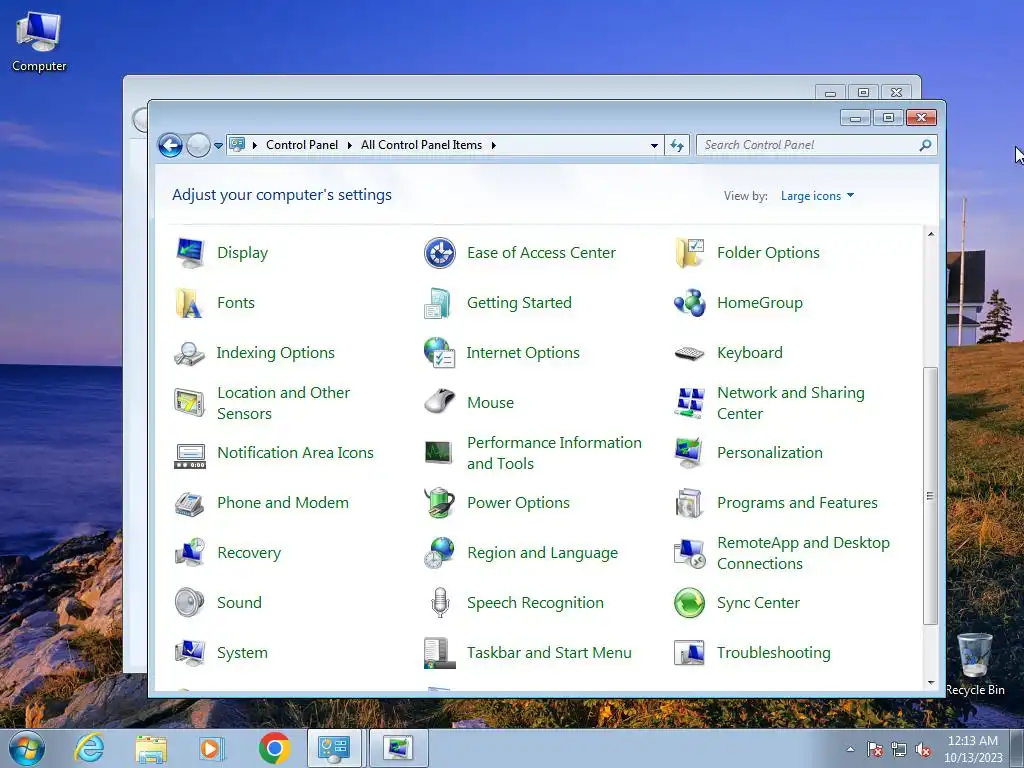Click the RemoteApp and Desktop Connections icon
This screenshot has width=1024, height=768.
tap(690, 553)
